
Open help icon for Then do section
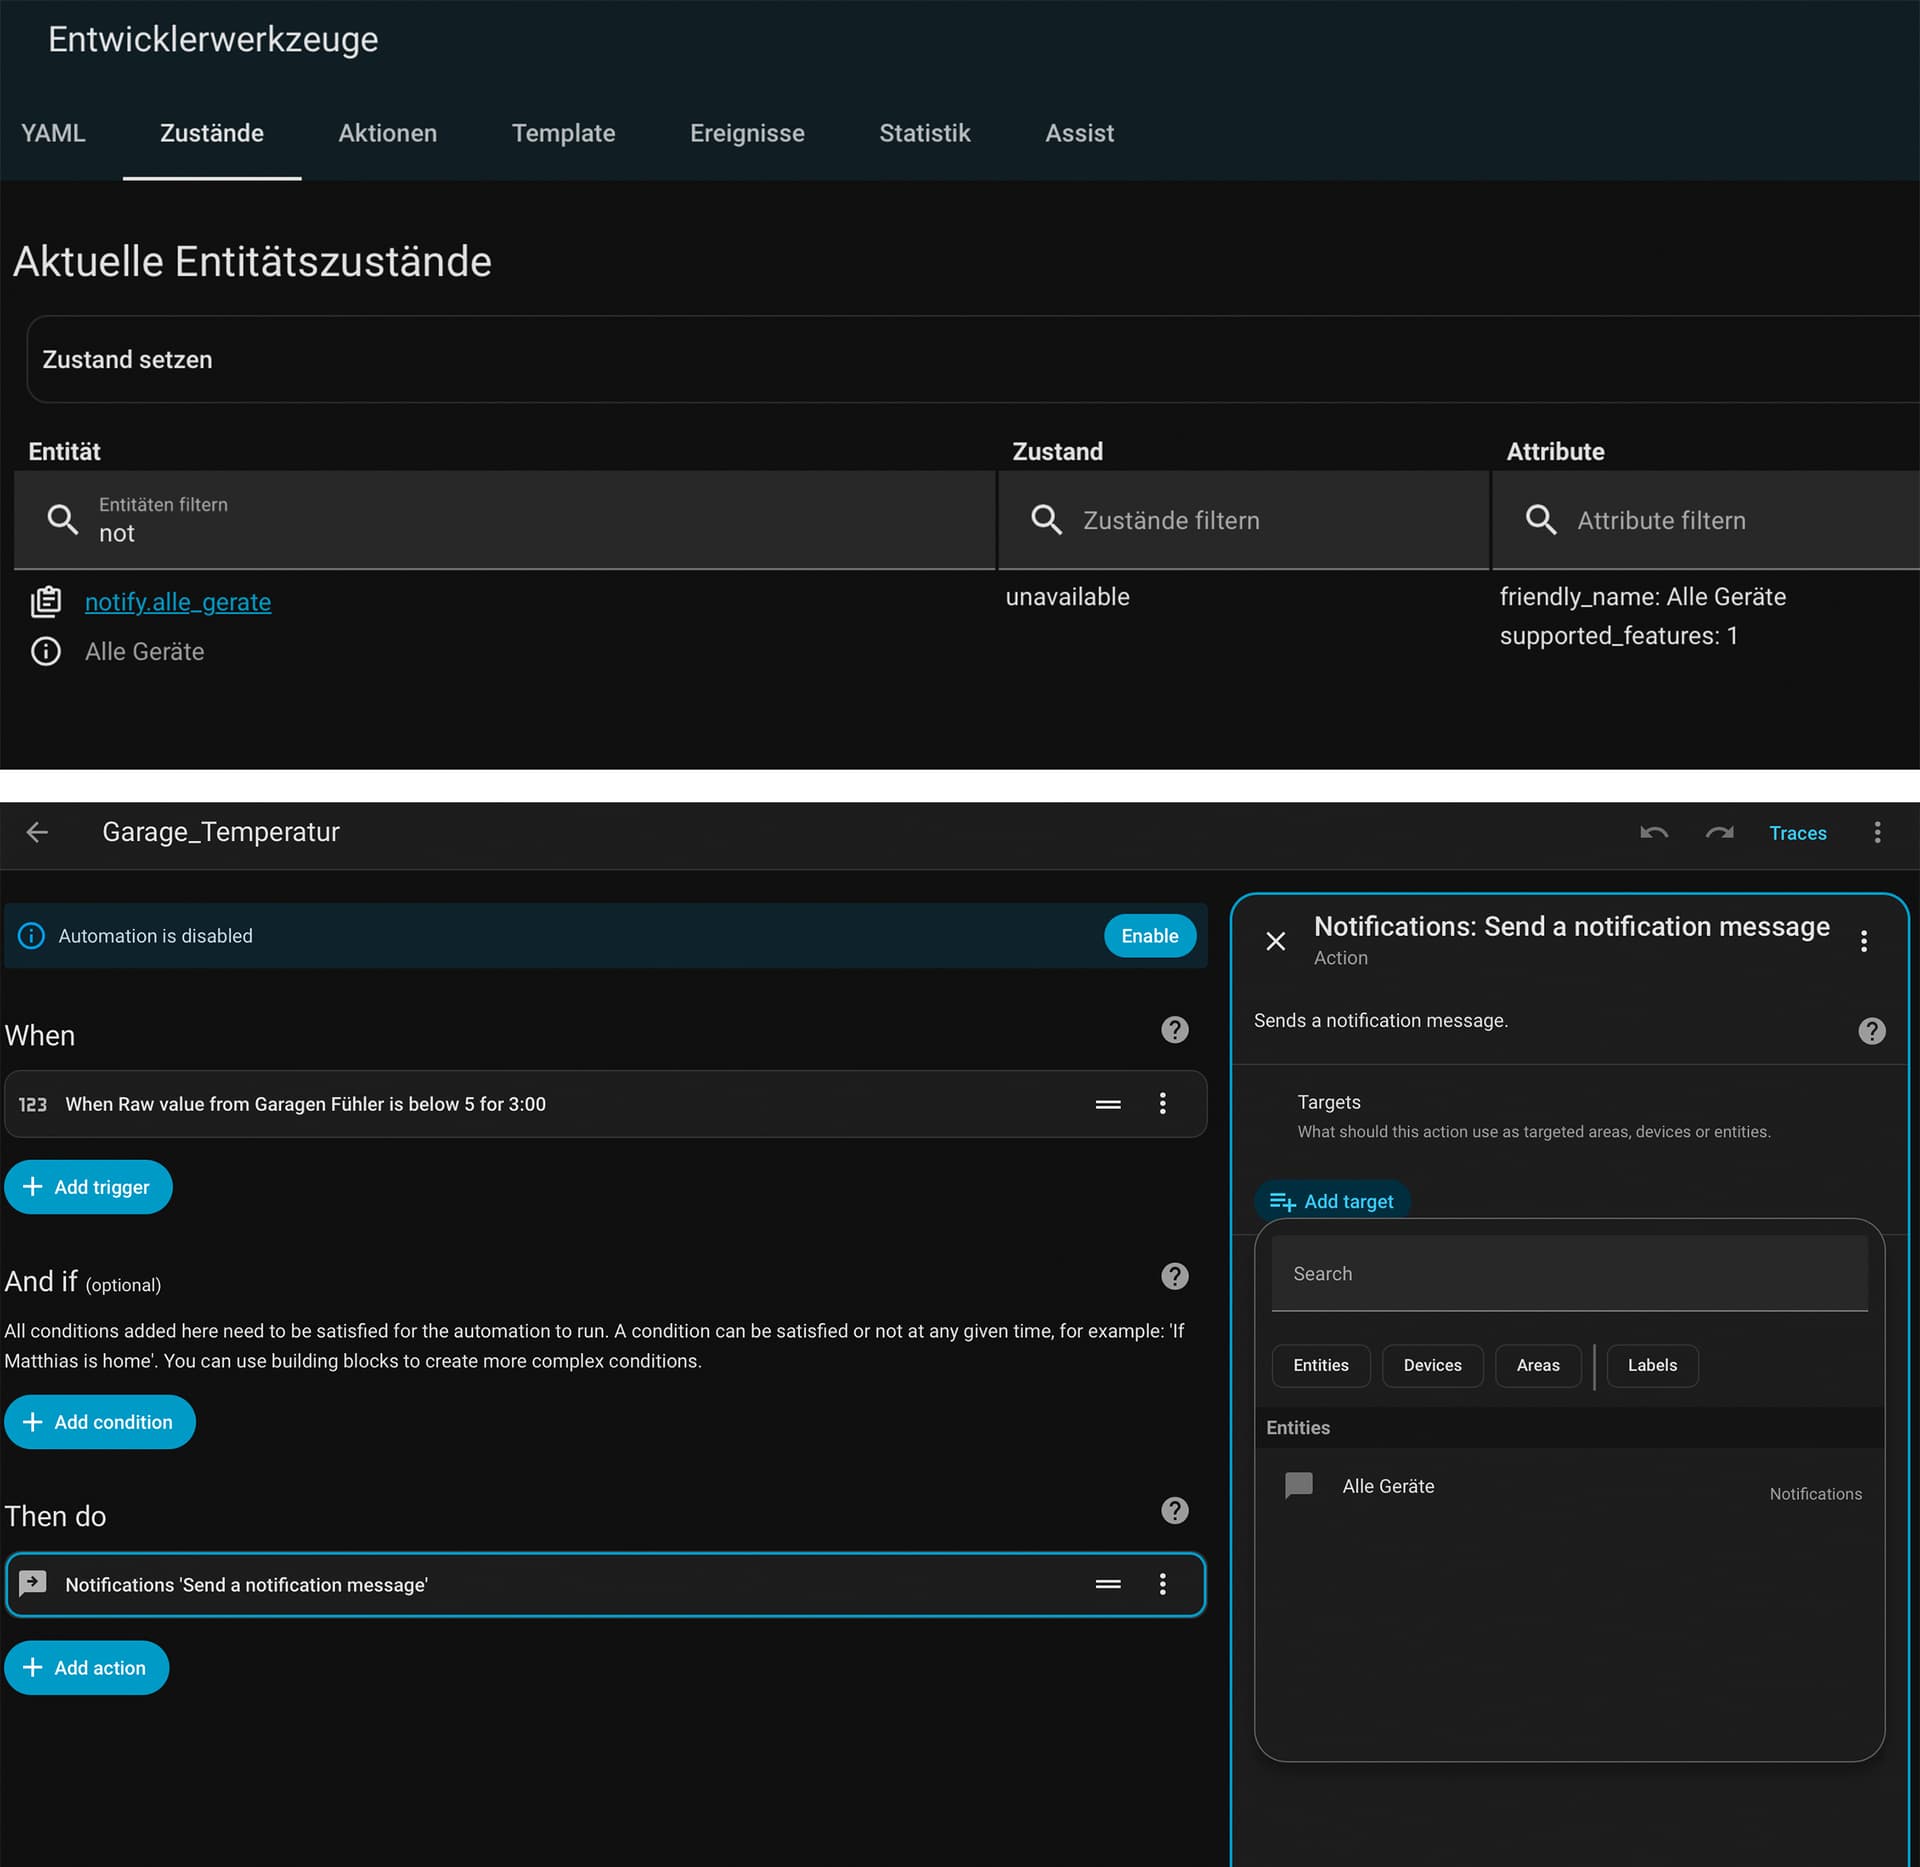[x=1174, y=1511]
